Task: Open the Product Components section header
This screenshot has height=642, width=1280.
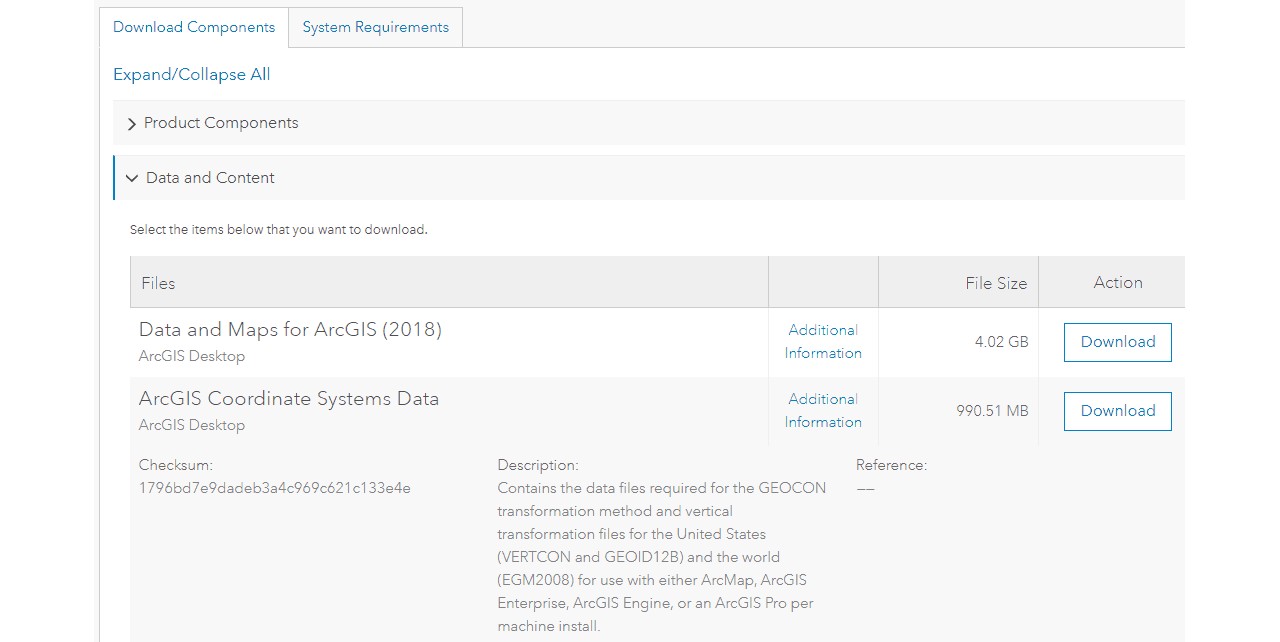Action: click(221, 123)
